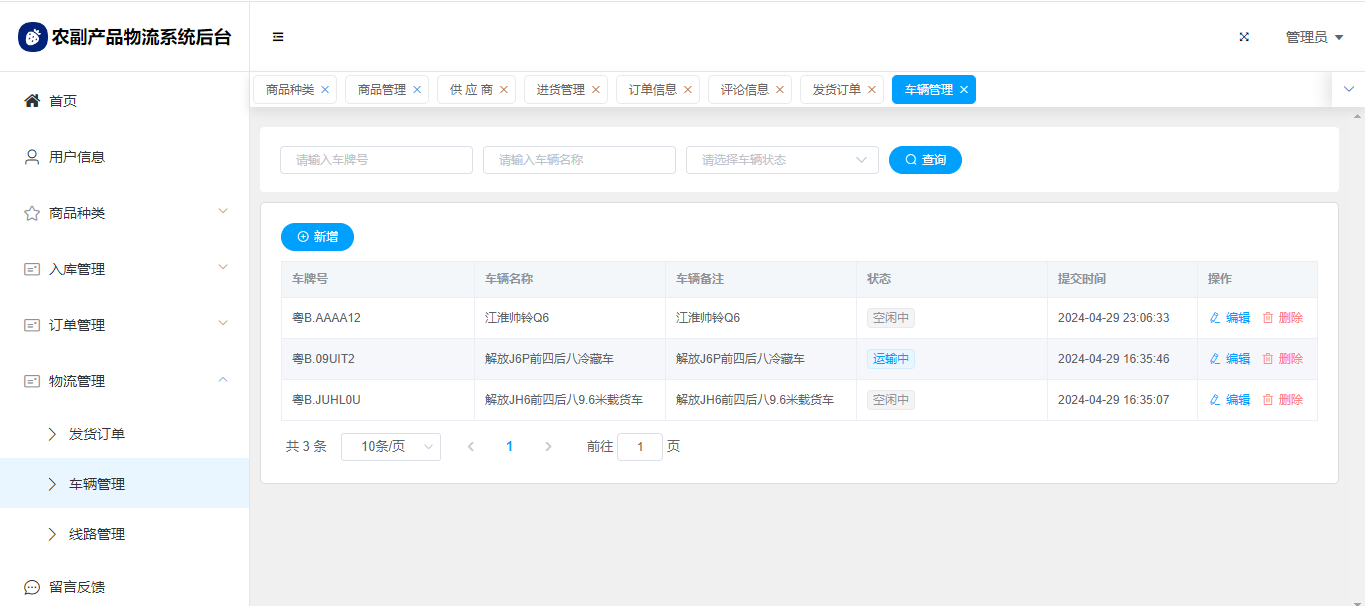
Task: Select 线路管理 in the sidebar
Action: (96, 534)
